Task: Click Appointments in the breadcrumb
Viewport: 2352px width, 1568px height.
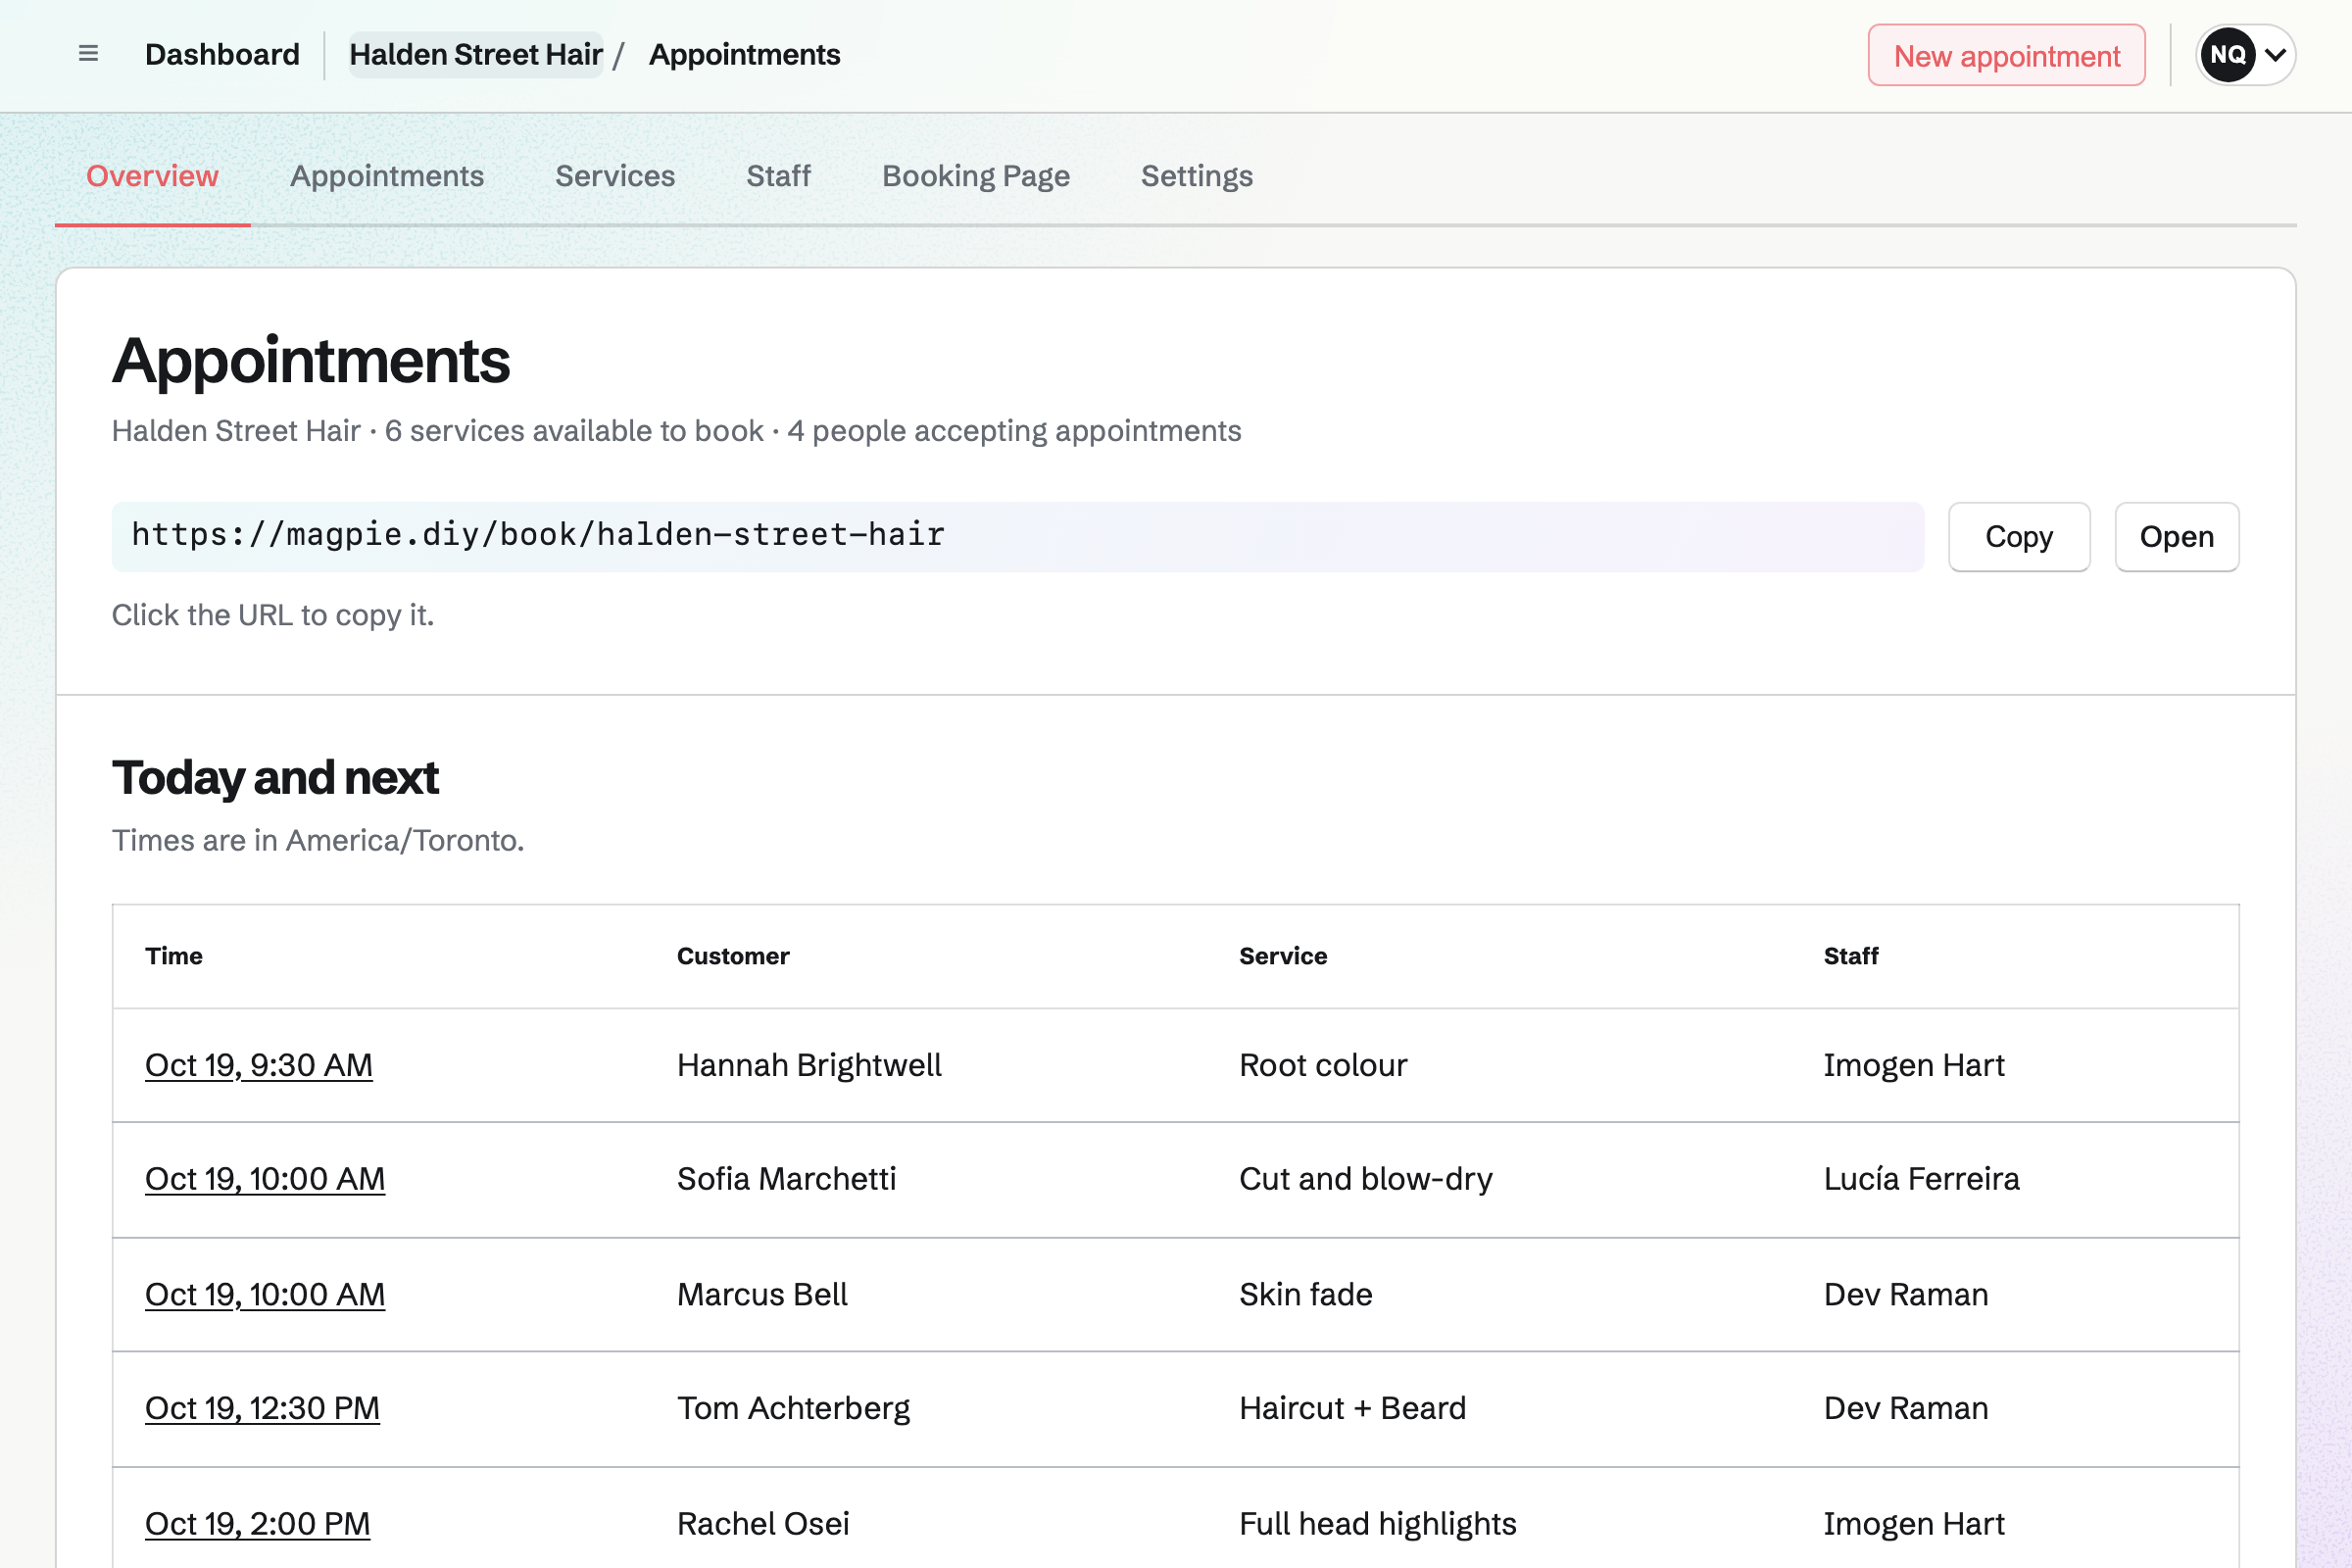Action: coord(745,54)
